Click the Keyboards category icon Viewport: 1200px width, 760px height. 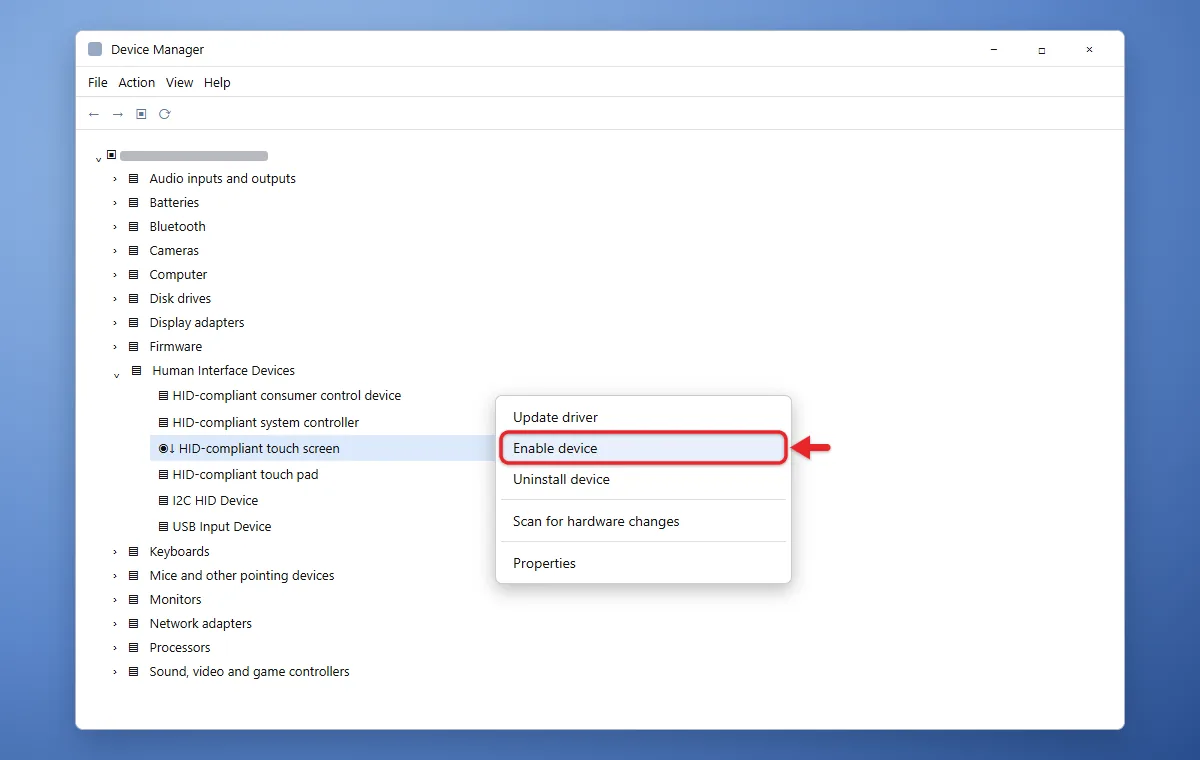click(x=134, y=552)
